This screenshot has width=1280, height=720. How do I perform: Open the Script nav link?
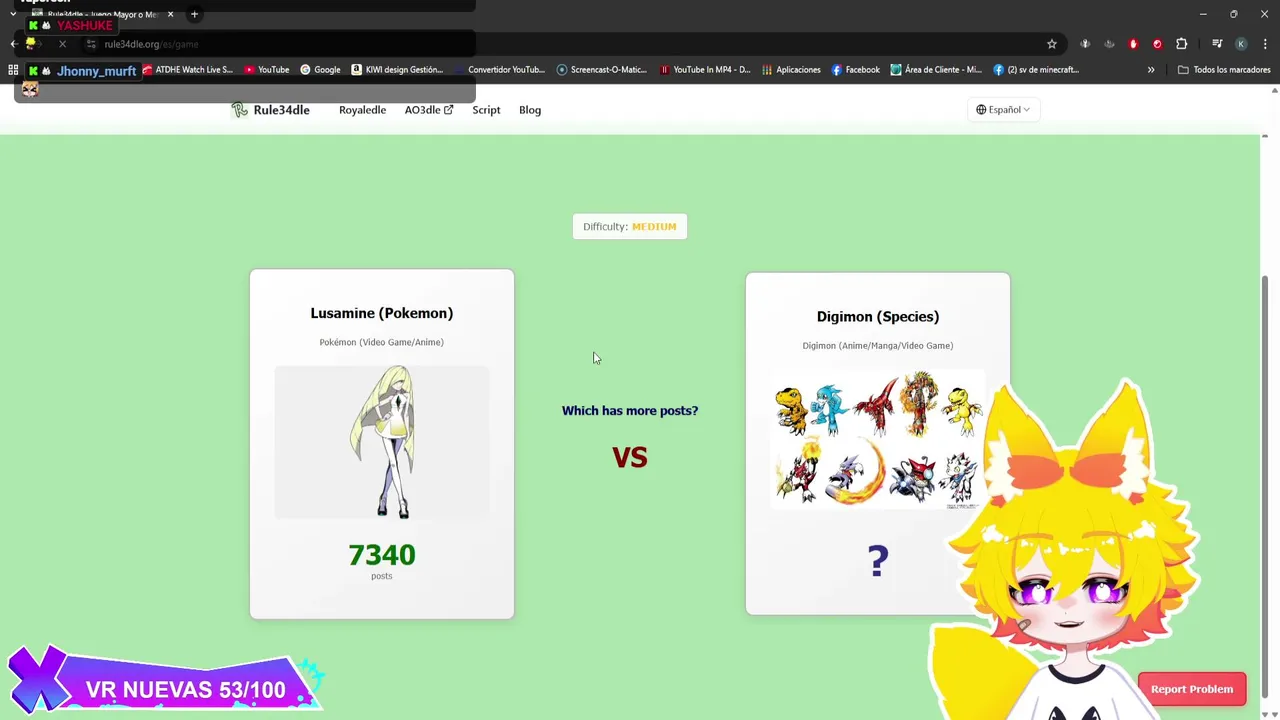click(486, 110)
